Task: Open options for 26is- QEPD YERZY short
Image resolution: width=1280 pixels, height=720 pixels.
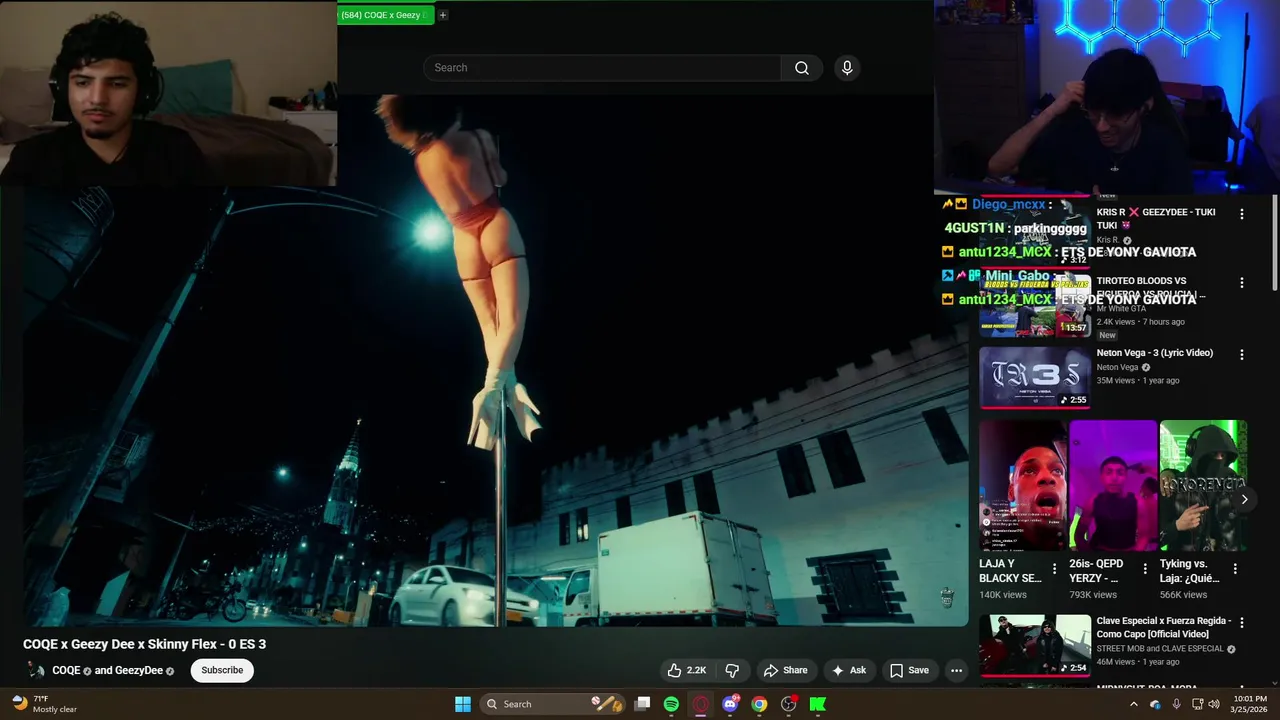Action: (x=1145, y=569)
